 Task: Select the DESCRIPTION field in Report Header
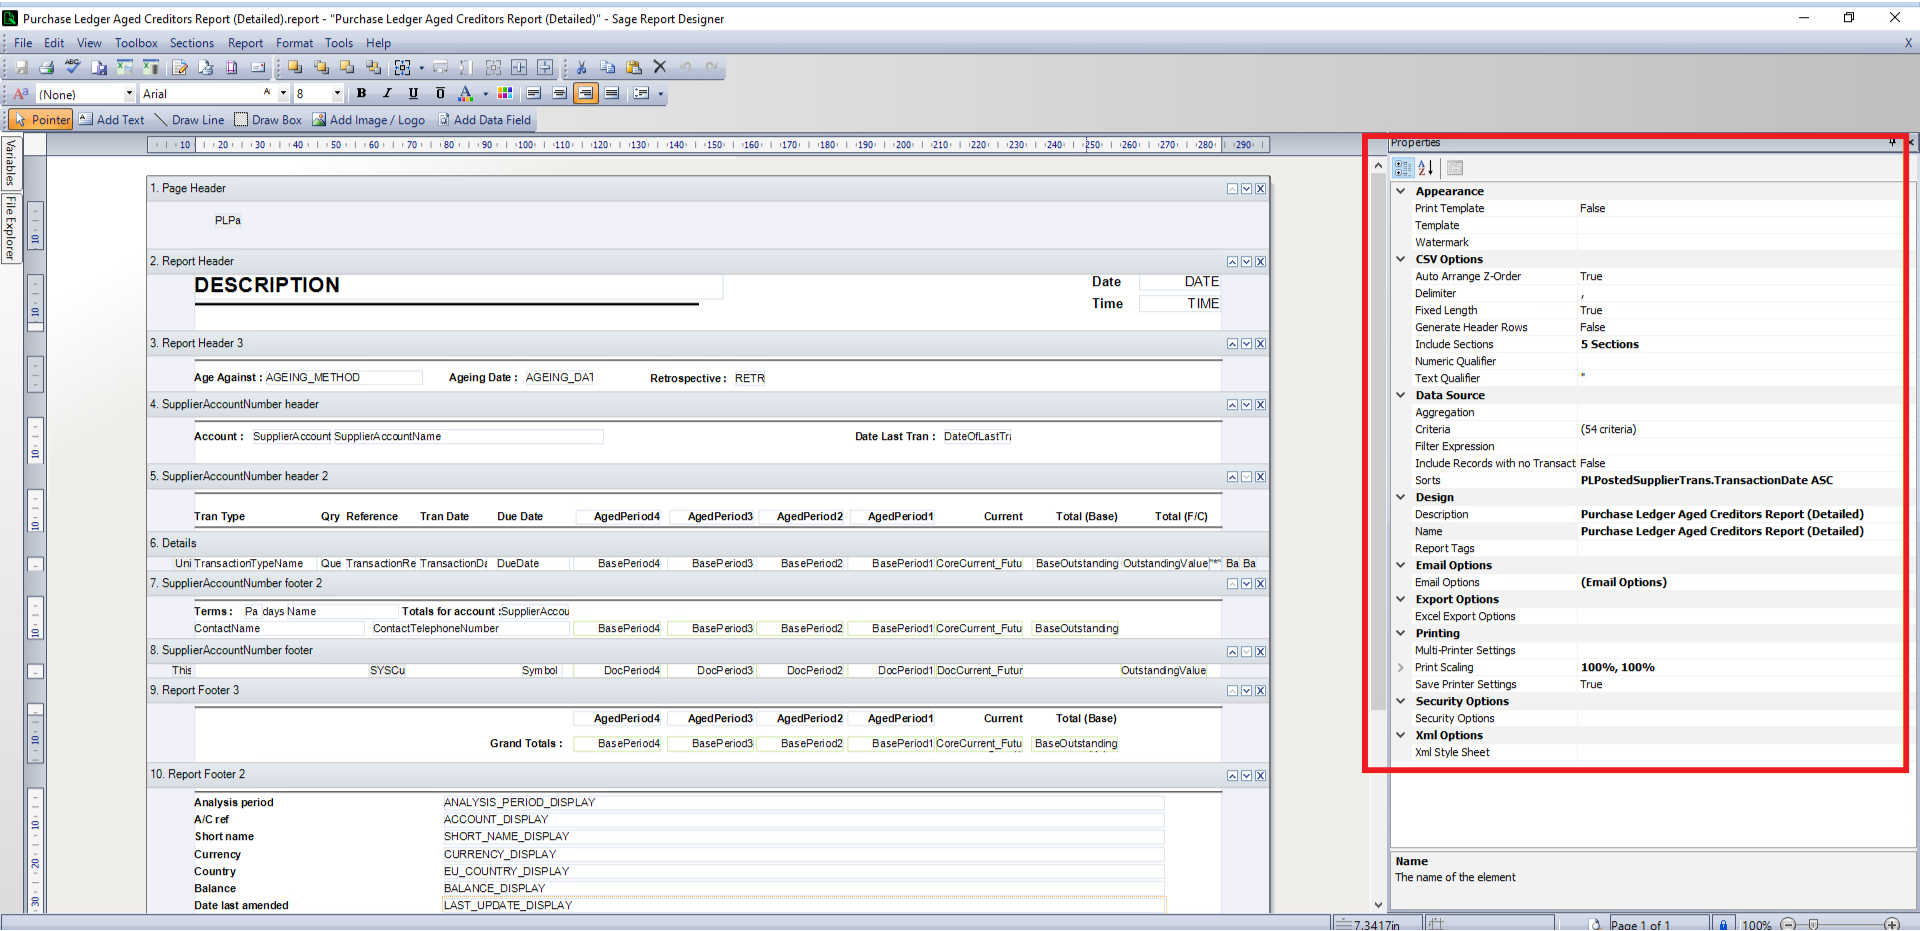coord(457,286)
